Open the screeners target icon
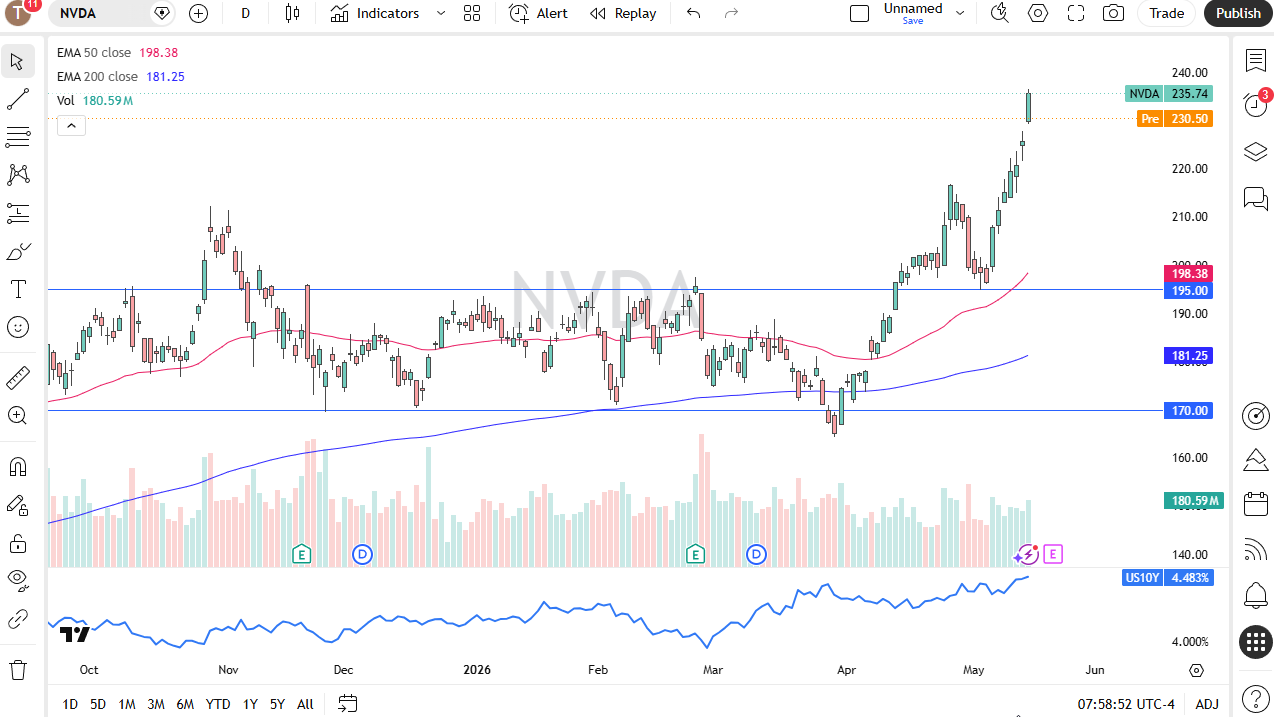Viewport: 1274px width, 717px height. point(1256,415)
